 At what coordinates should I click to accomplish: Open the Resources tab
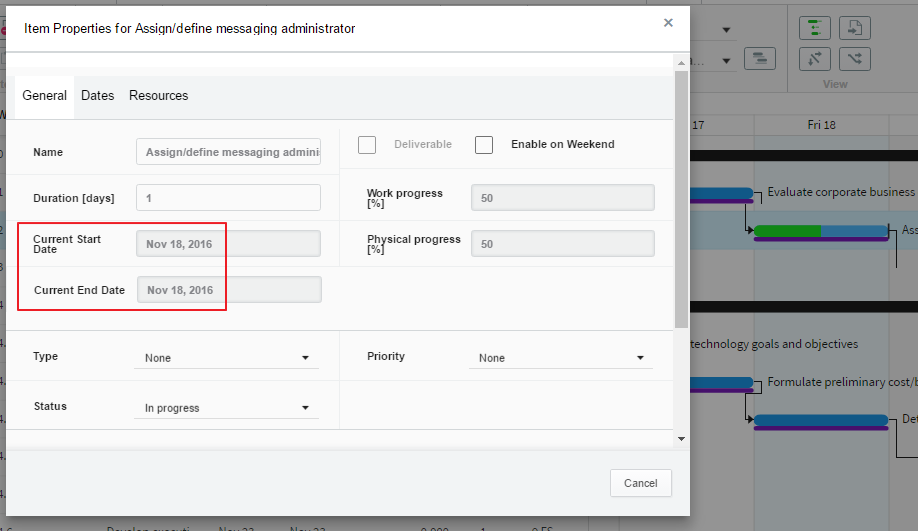pos(159,96)
